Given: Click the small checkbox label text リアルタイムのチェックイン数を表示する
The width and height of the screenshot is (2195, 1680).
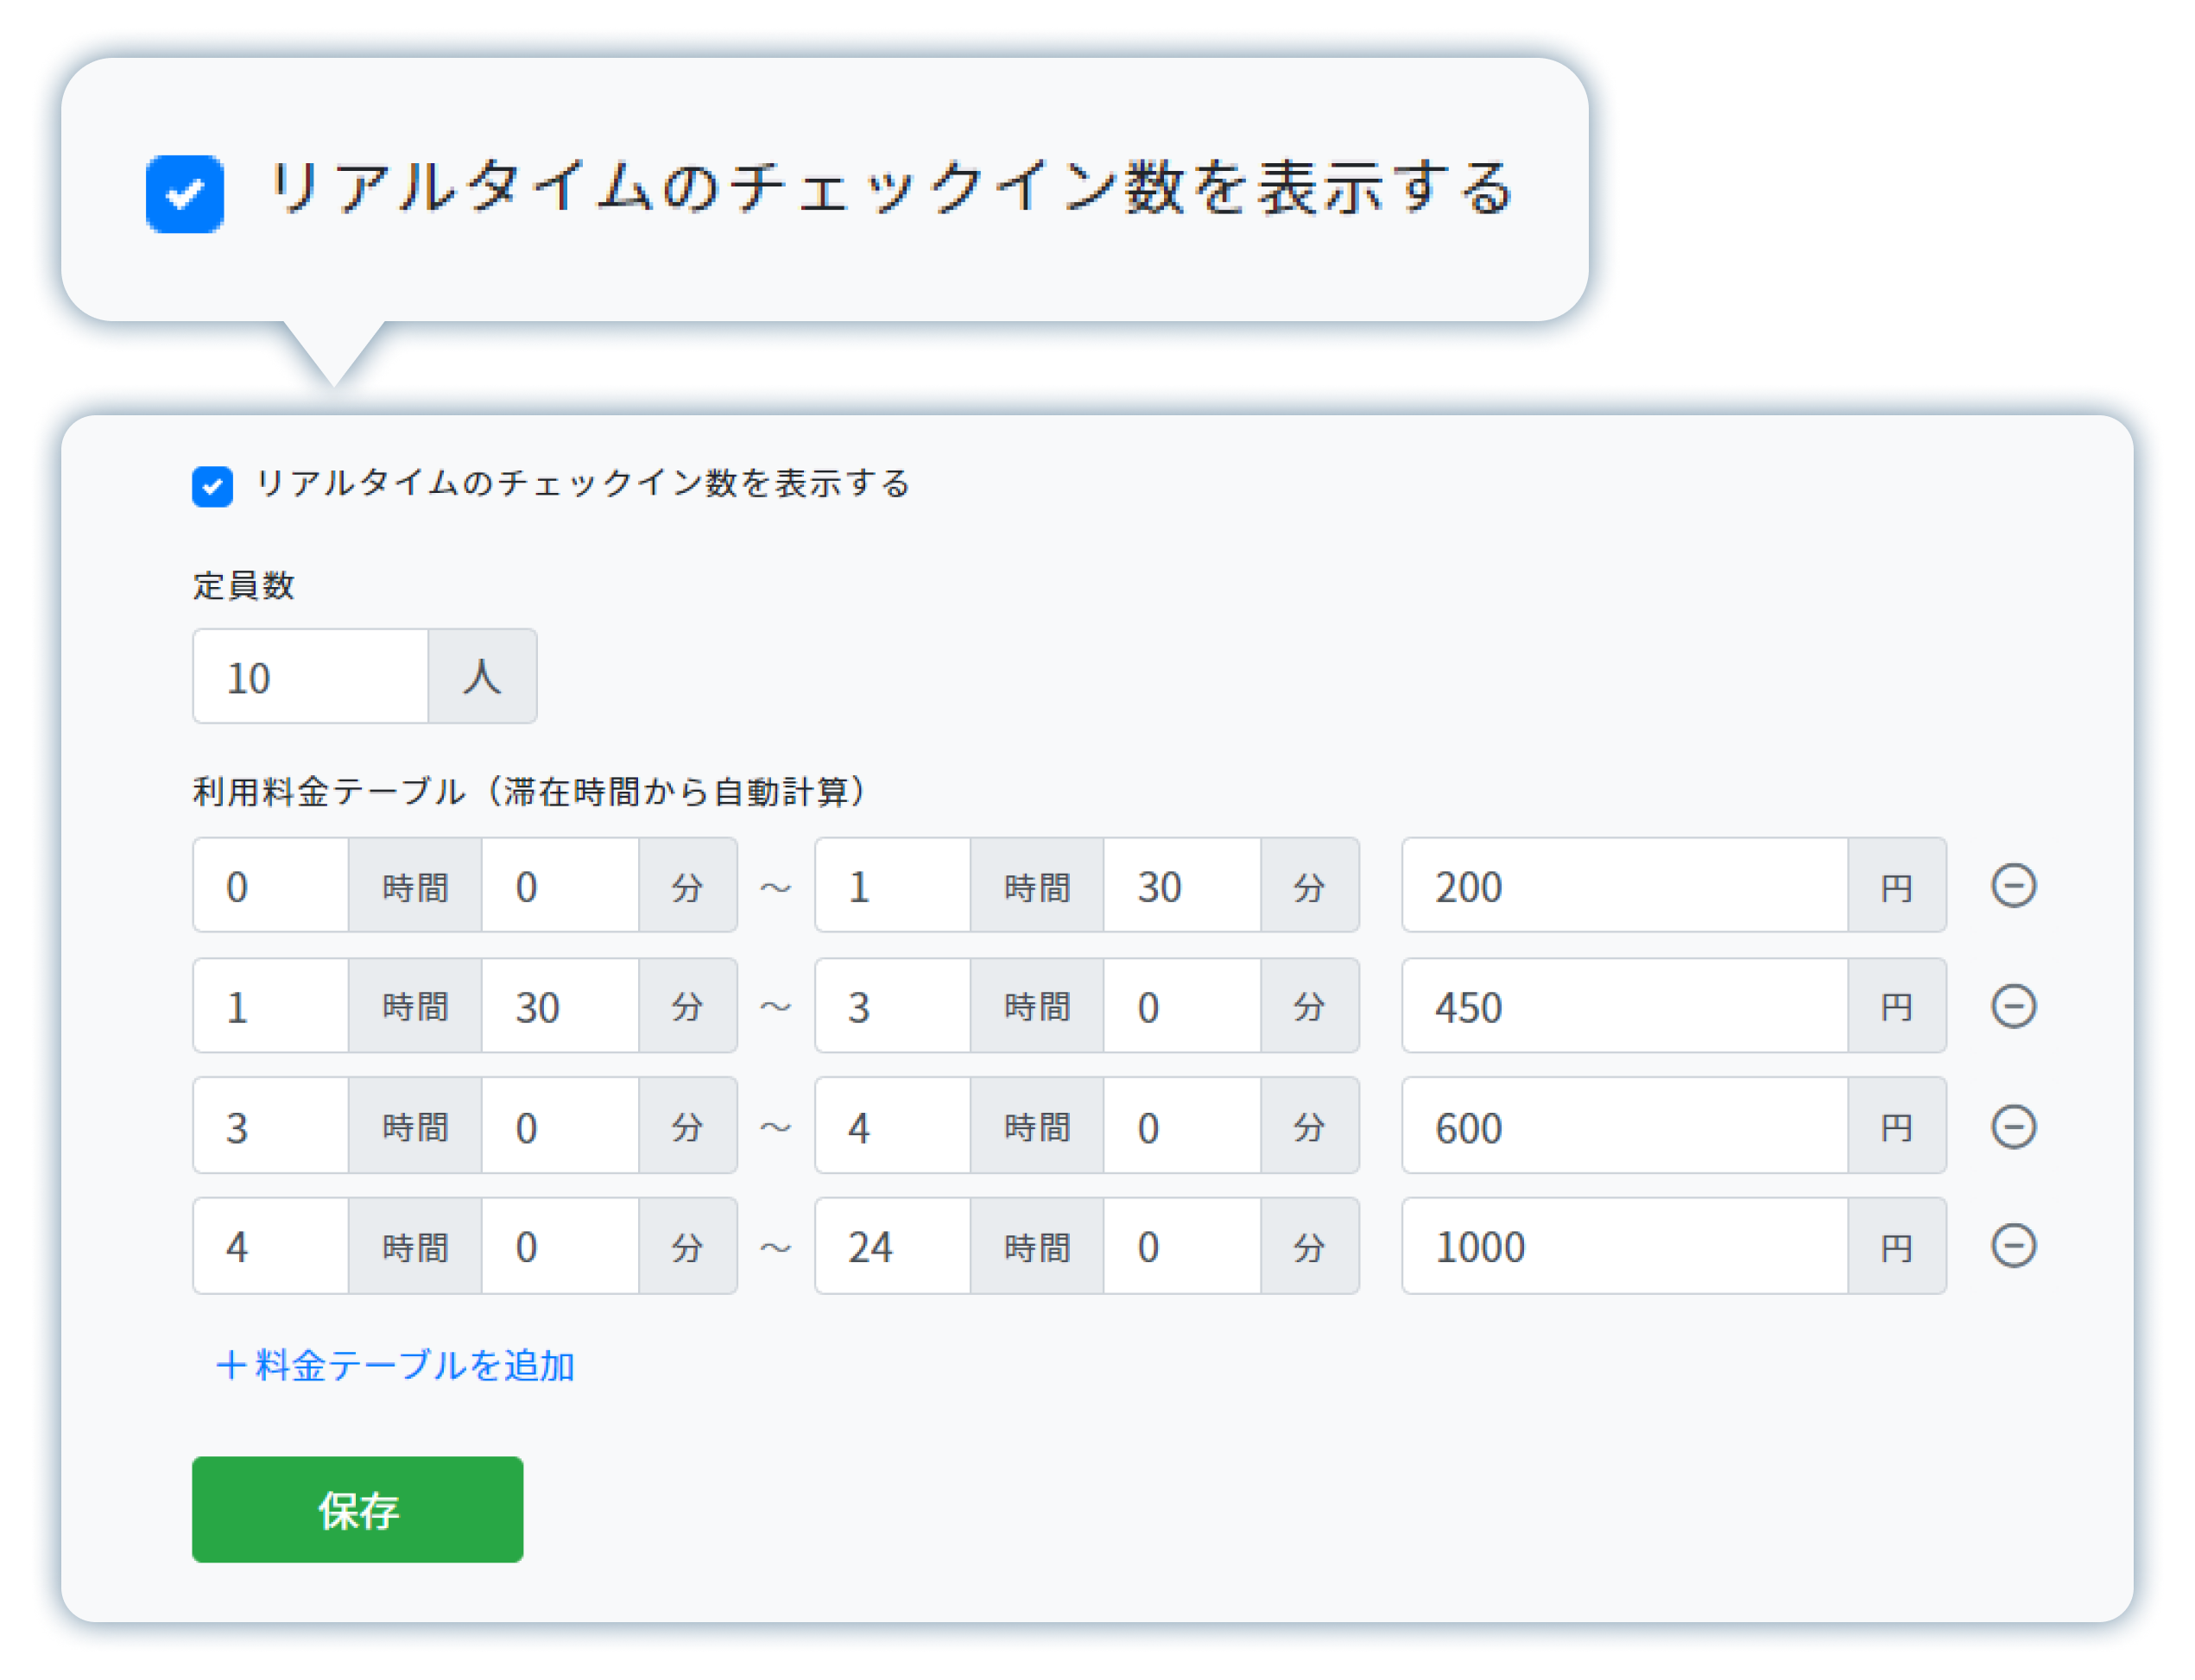Looking at the screenshot, I should pos(583,484).
